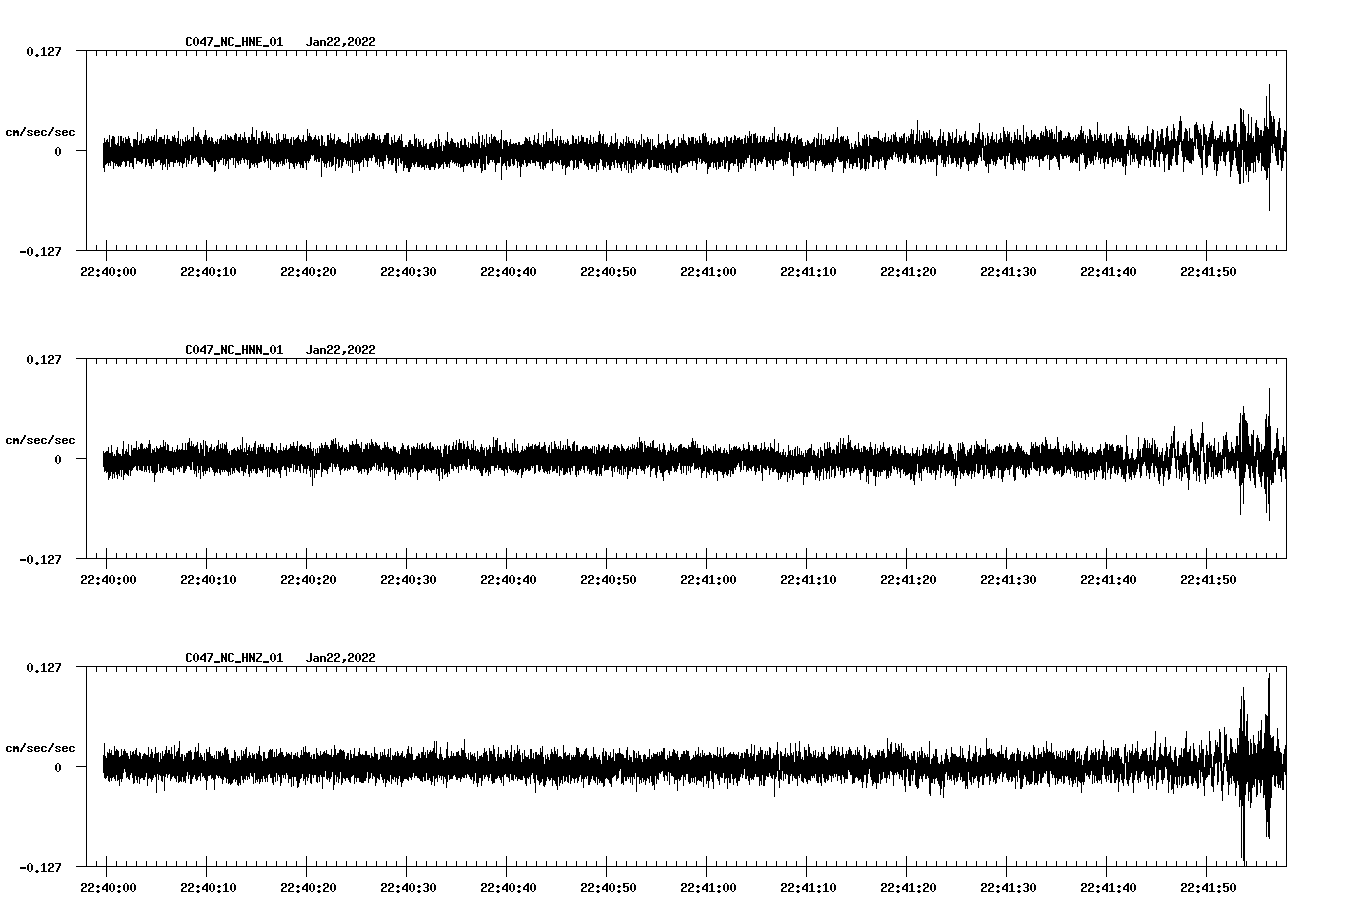Click the cm/sec/sec unit label on HNZ plot
1358x924 pixels.
pos(40,748)
